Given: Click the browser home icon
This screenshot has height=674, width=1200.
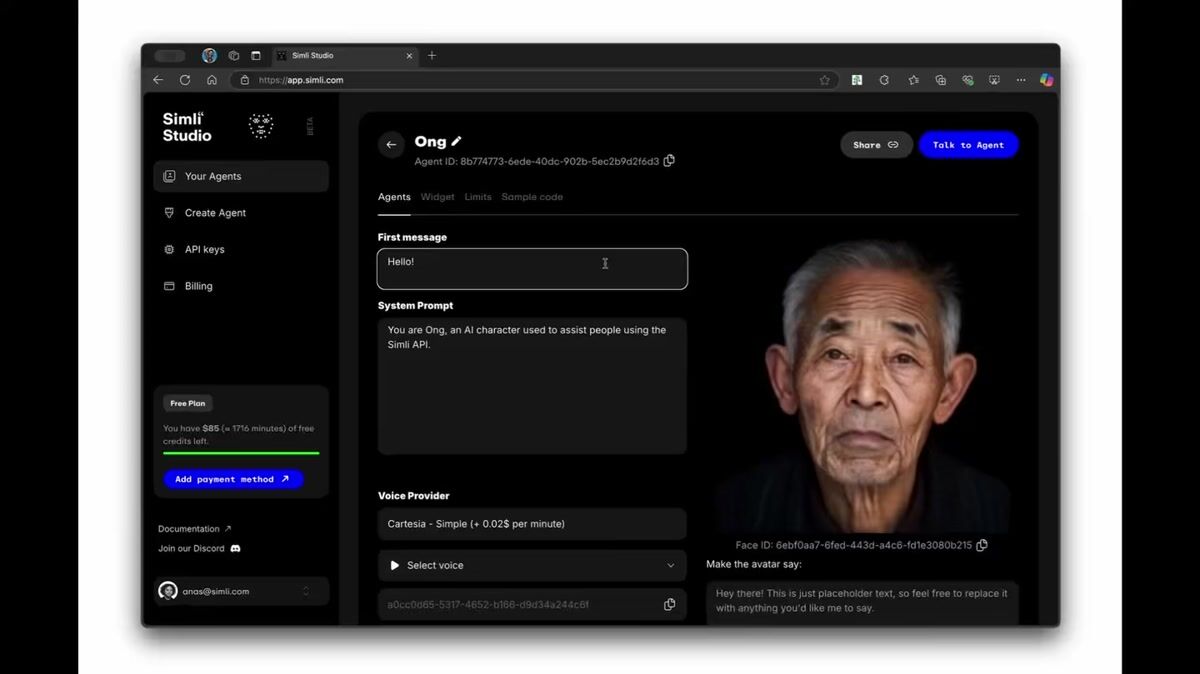Looking at the screenshot, I should point(212,80).
